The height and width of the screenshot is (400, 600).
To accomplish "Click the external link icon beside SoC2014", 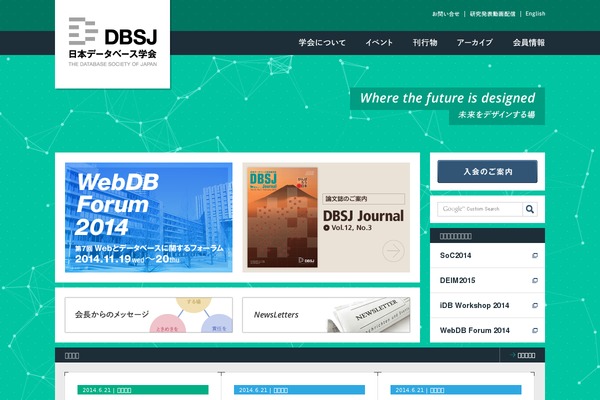I will [535, 255].
